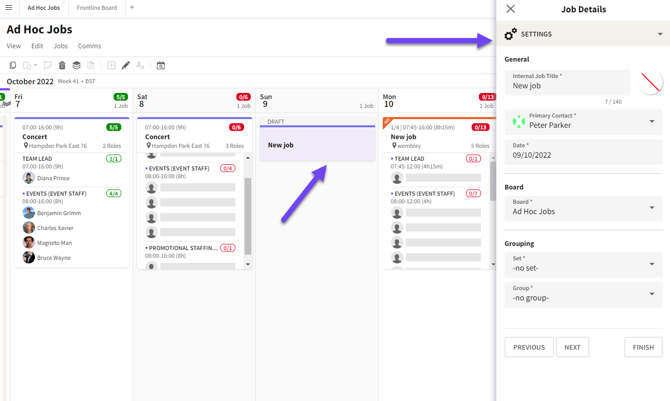Click the assign staff person icon
Viewport: 670px width, 401px height.
tap(140, 65)
